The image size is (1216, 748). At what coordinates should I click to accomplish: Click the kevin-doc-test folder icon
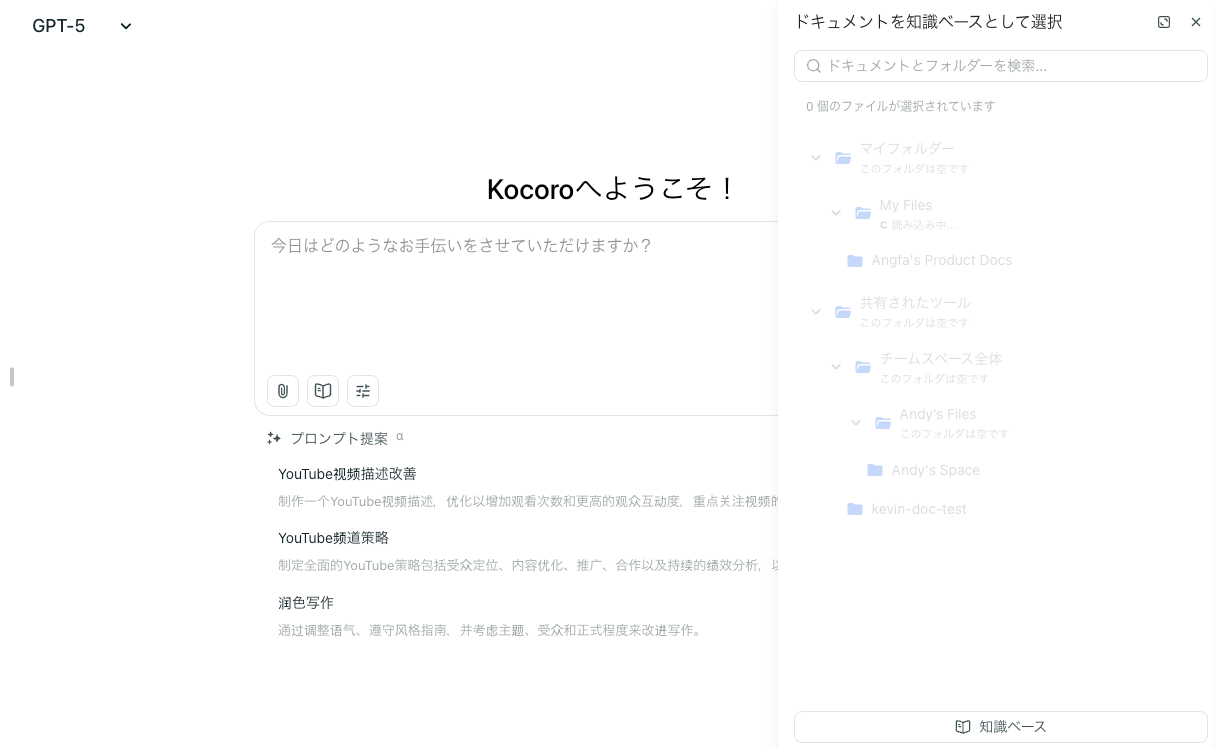coord(855,510)
